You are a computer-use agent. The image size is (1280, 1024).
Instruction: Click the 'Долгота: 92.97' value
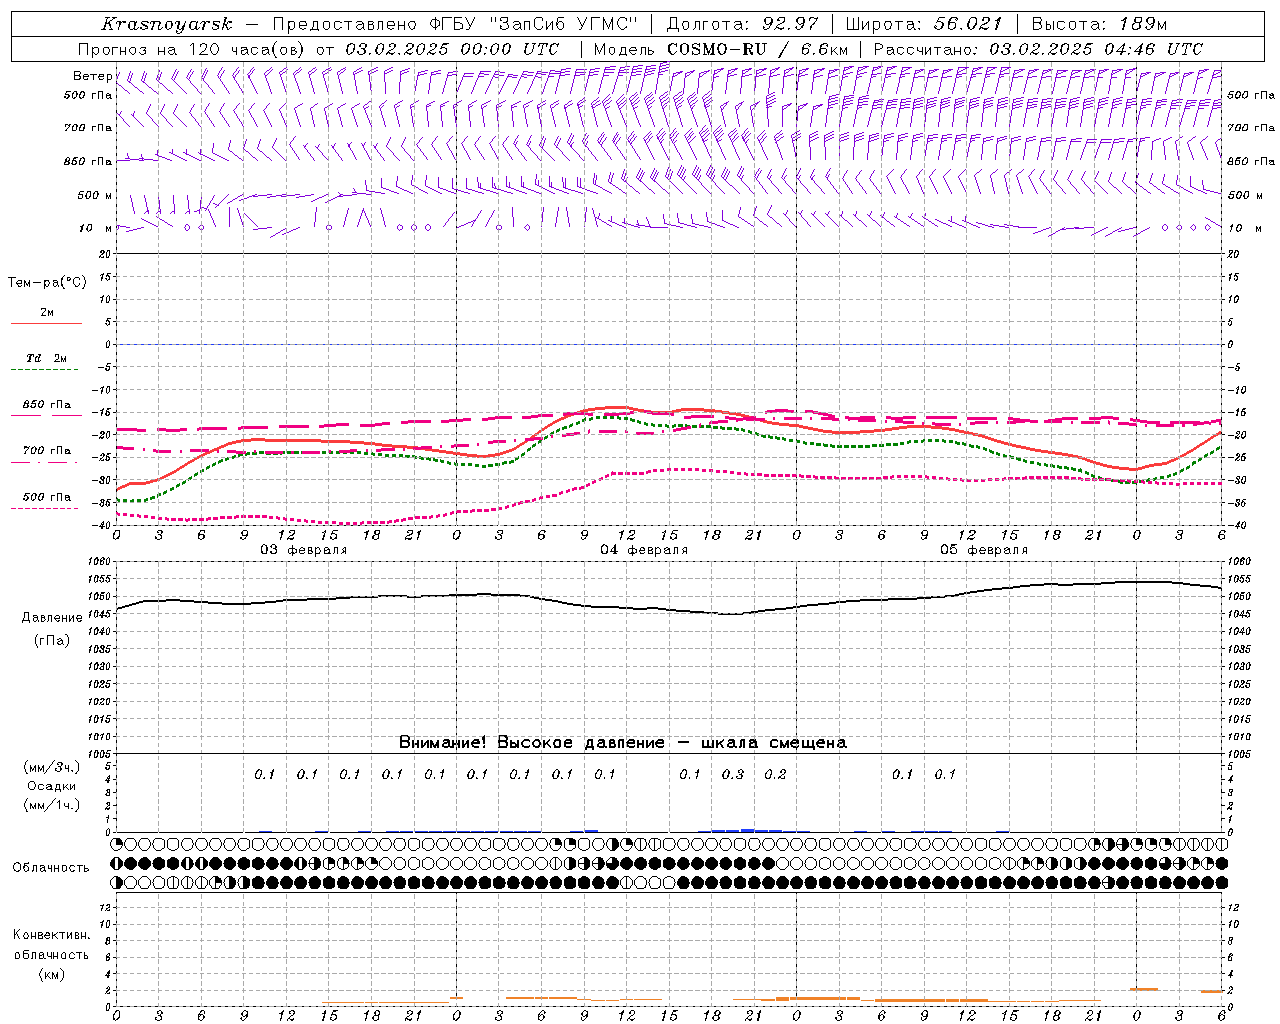742,24
